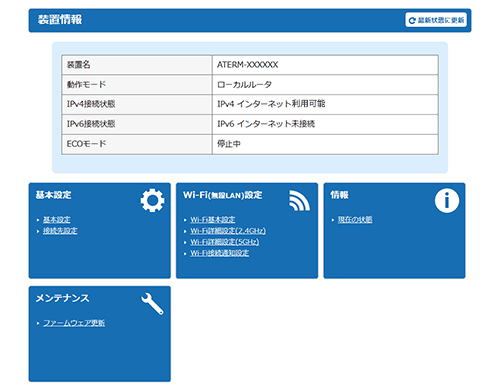Image resolution: width=500 pixels, height=385 pixels.
Task: Select the 停止中 ECO mode value
Action: point(229,144)
